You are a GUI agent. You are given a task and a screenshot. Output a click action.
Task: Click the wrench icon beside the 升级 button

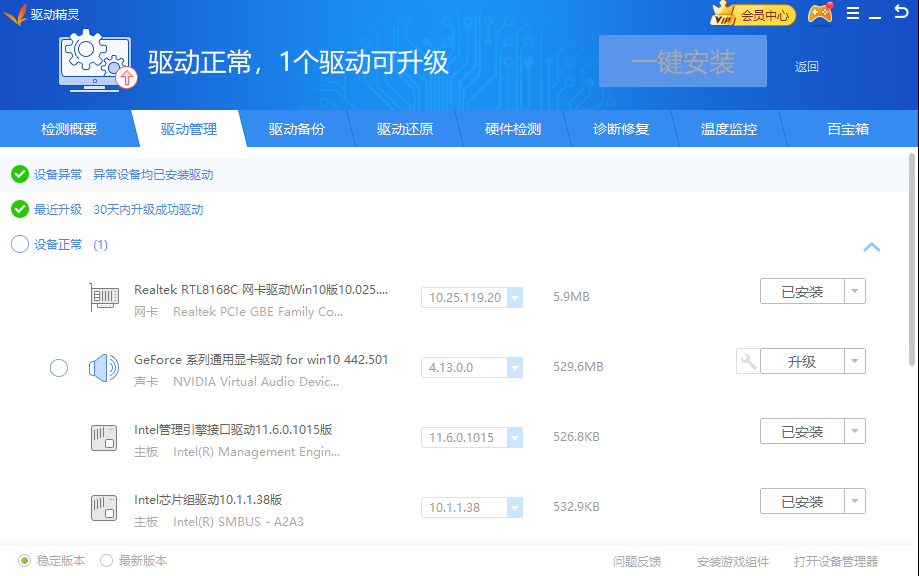coord(746,361)
